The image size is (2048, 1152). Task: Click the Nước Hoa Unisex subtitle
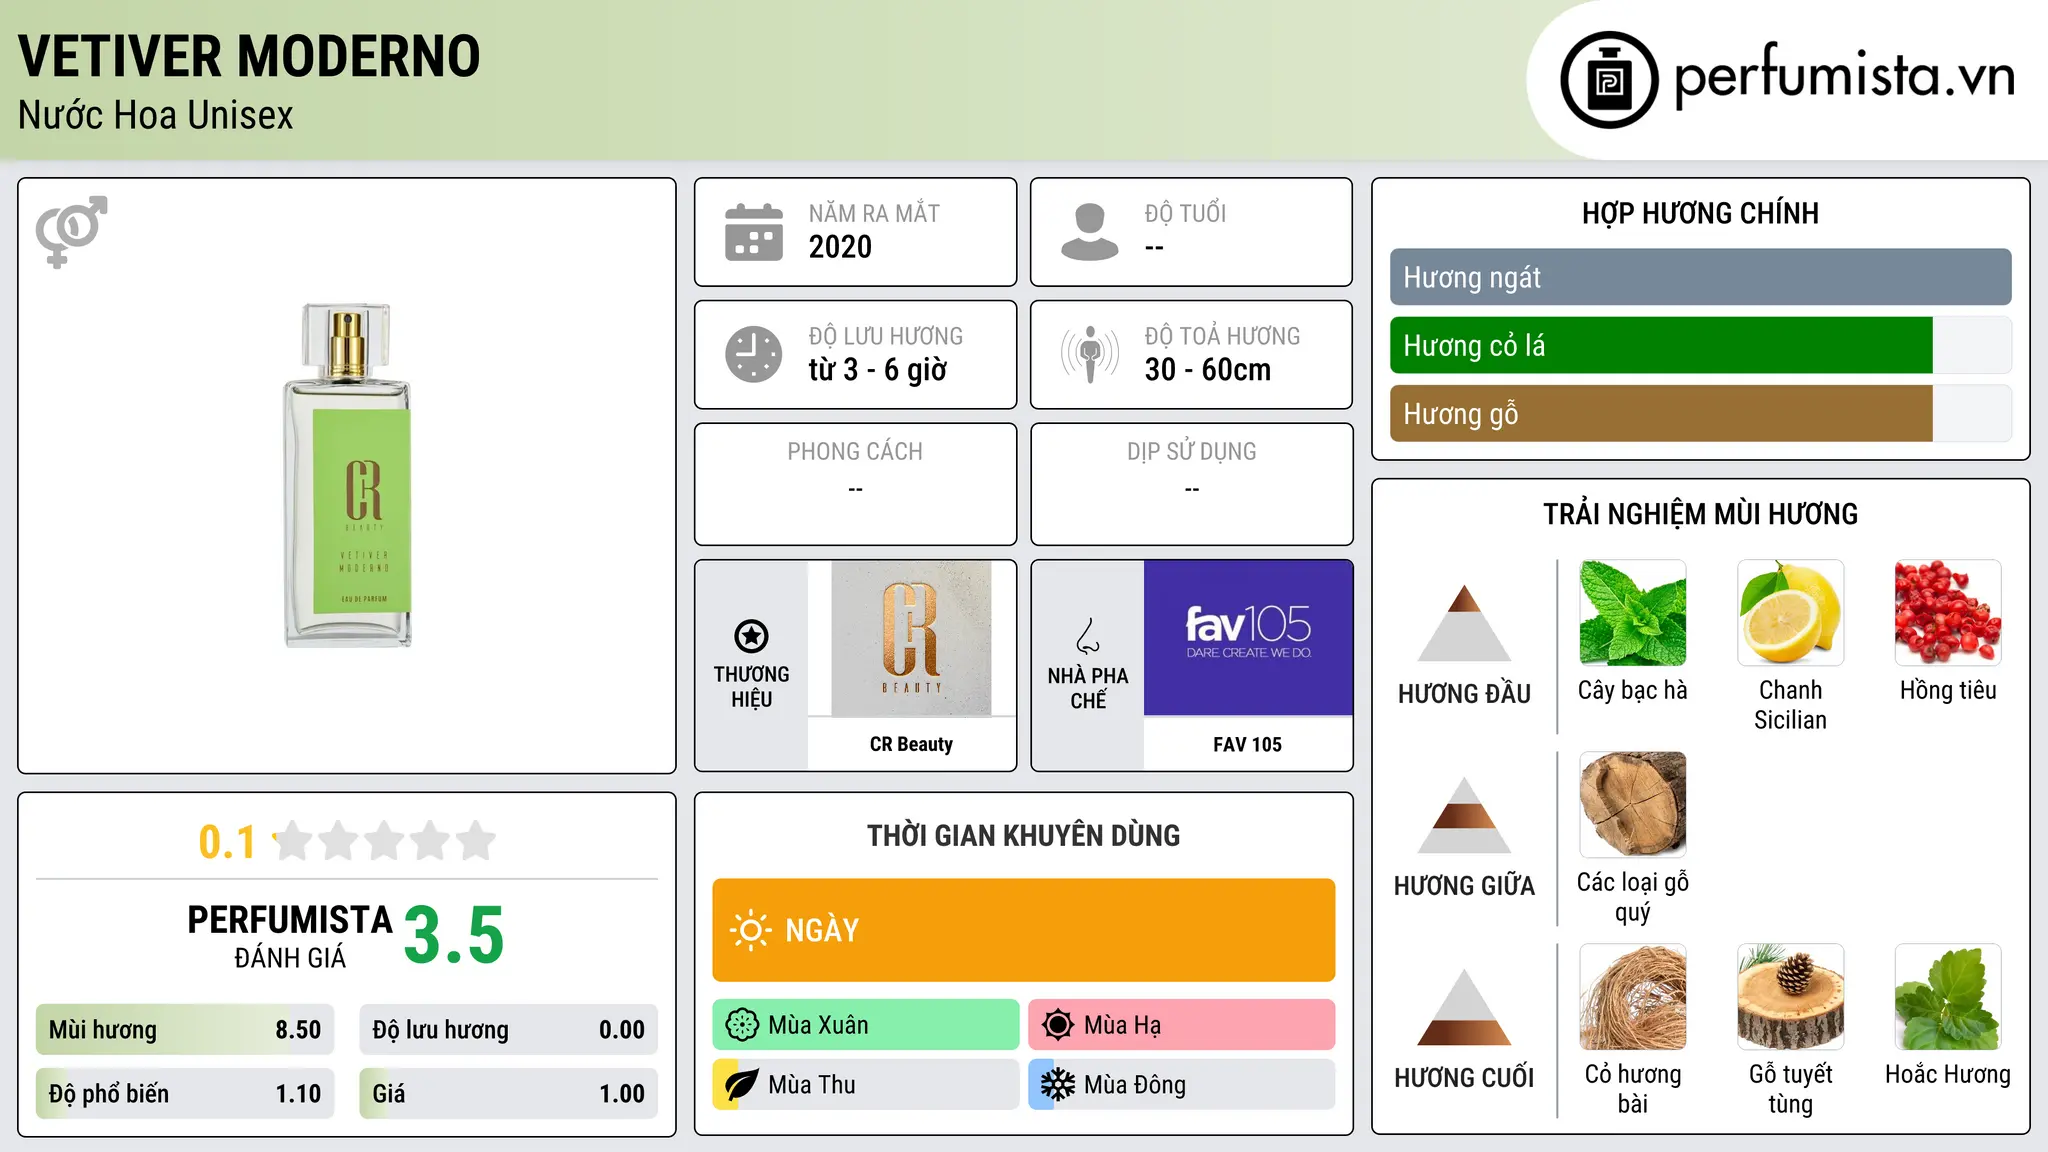[156, 116]
